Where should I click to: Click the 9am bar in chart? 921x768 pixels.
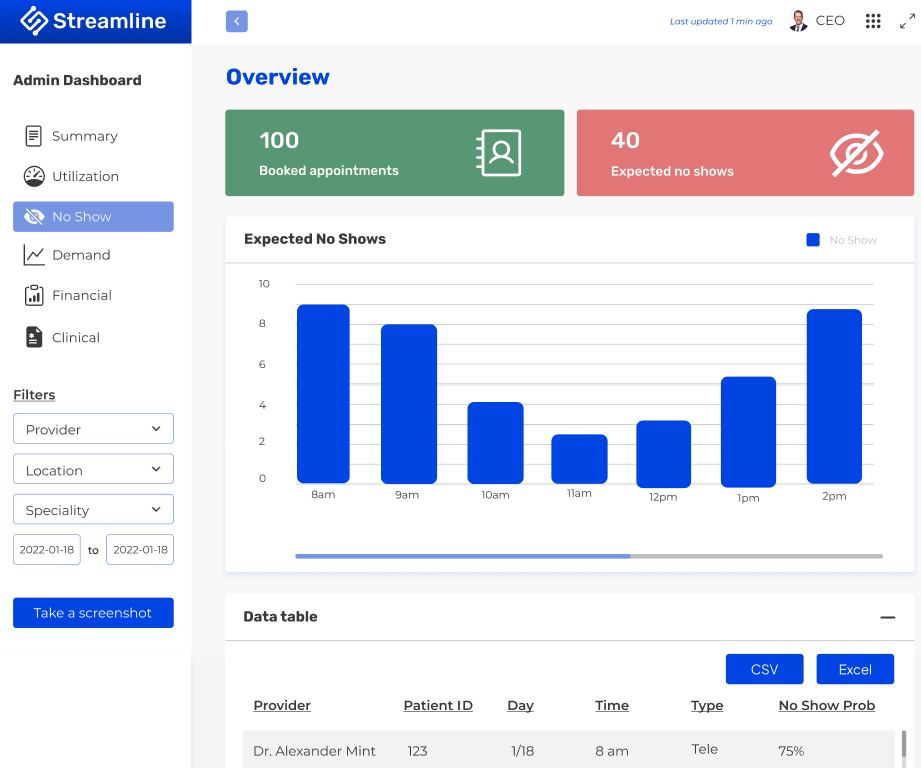[409, 404]
